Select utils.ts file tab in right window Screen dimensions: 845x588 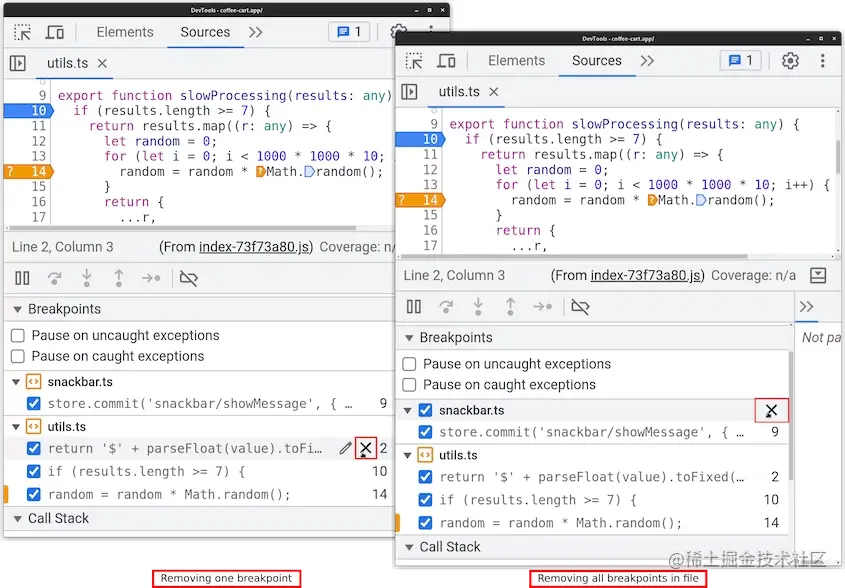(x=459, y=92)
